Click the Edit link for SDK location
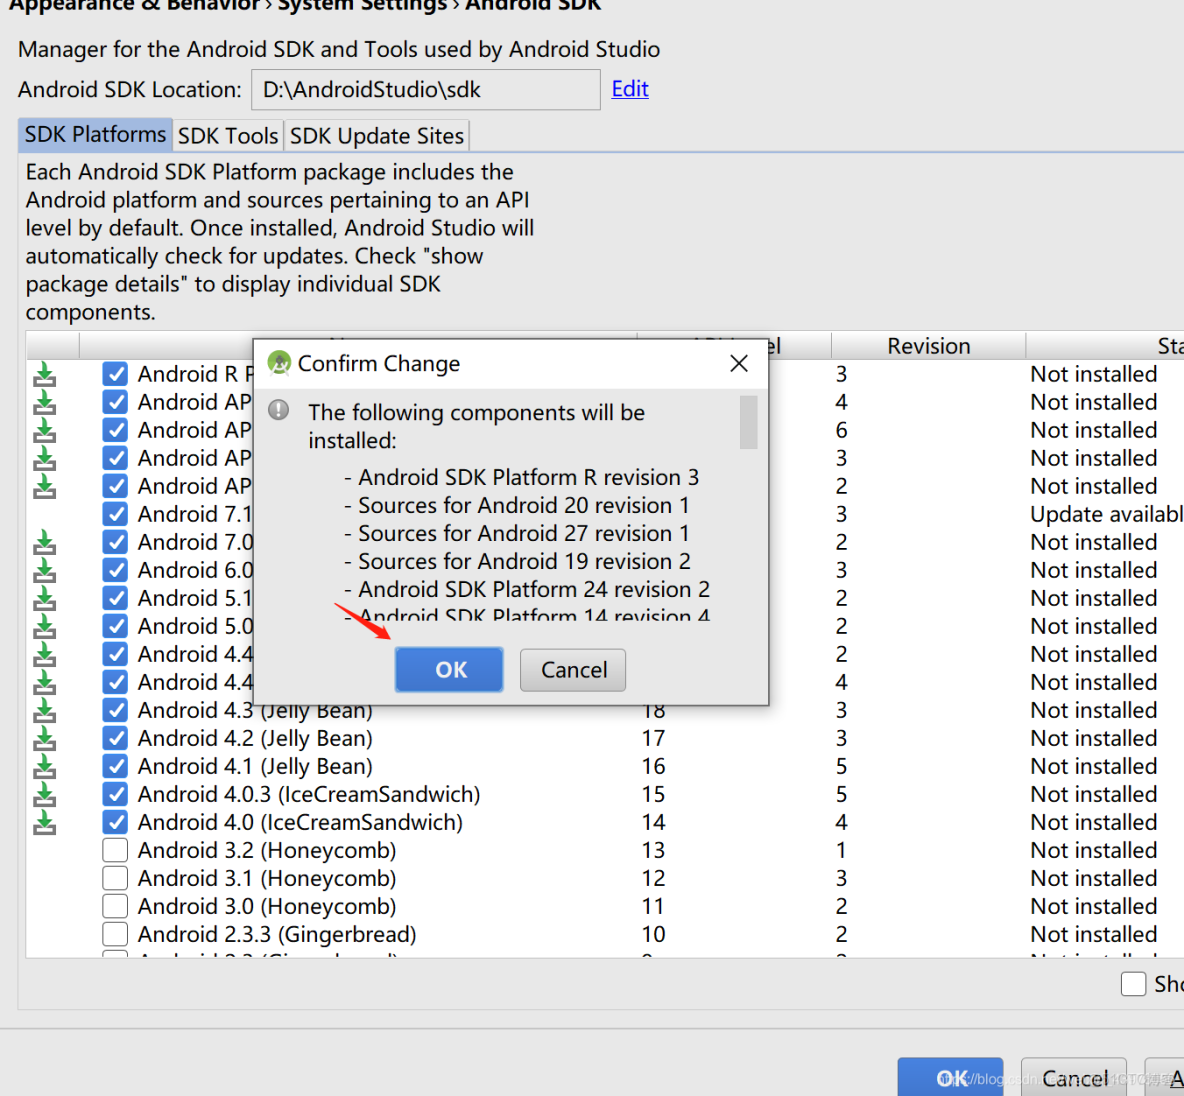Image resolution: width=1184 pixels, height=1096 pixels. pos(630,88)
